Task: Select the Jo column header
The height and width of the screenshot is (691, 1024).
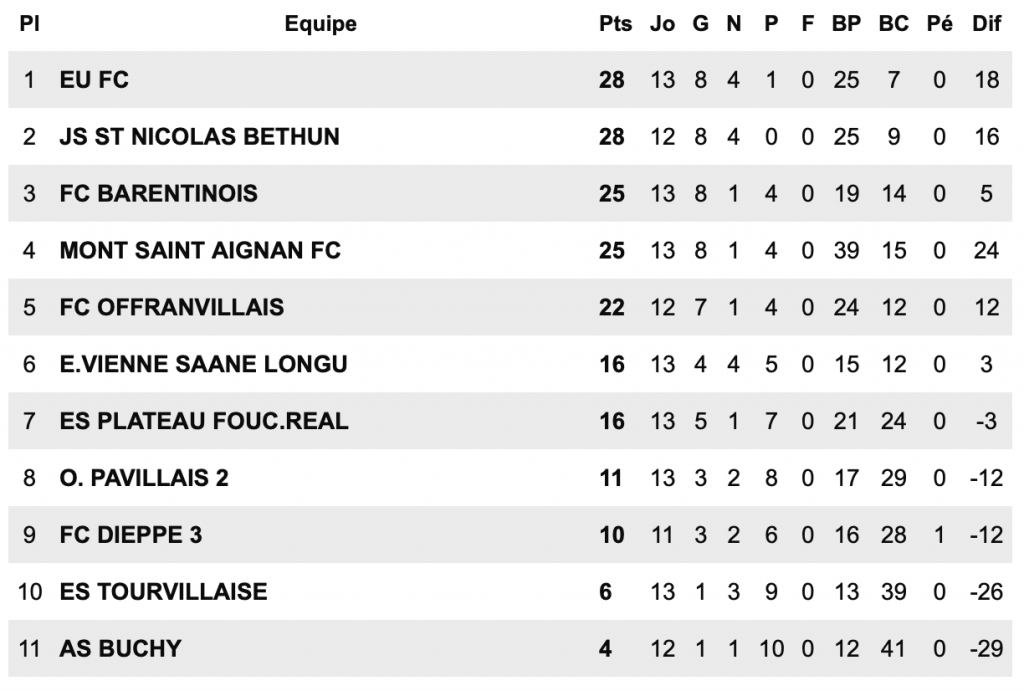Action: (x=662, y=24)
